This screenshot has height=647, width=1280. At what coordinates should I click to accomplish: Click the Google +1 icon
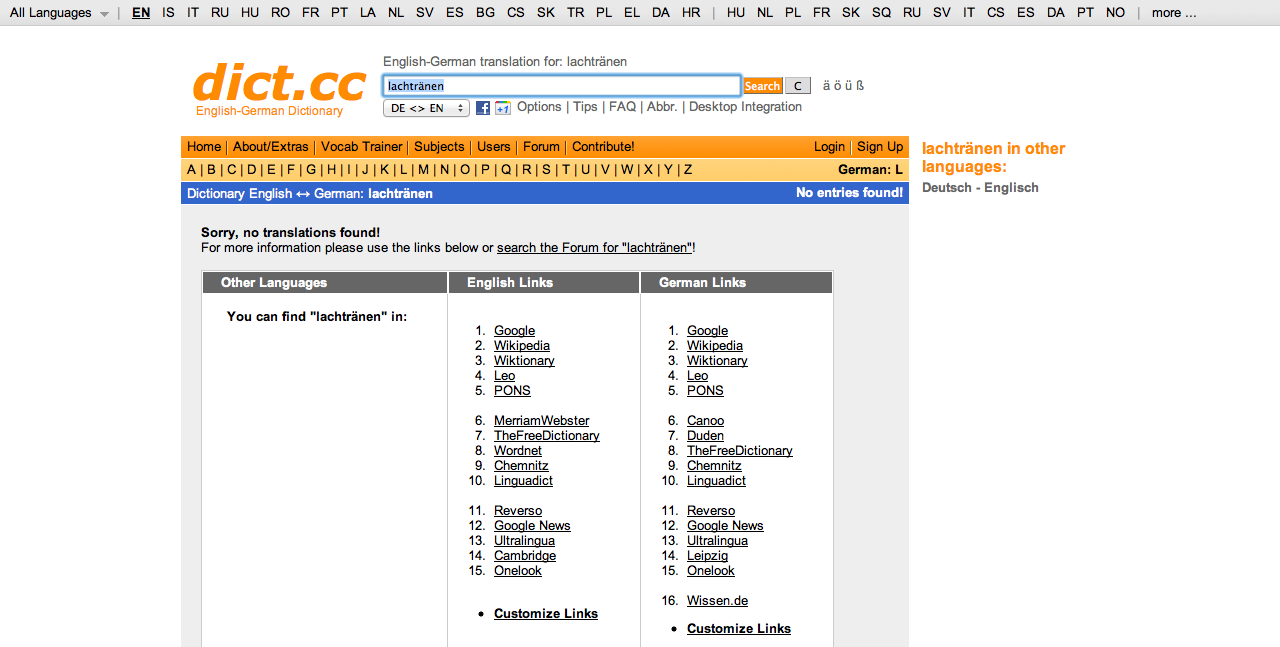click(x=503, y=108)
